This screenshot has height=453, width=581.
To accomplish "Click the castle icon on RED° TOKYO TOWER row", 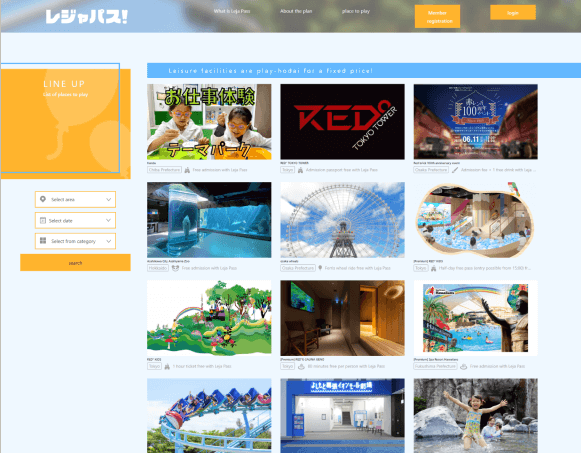I will pos(300,170).
